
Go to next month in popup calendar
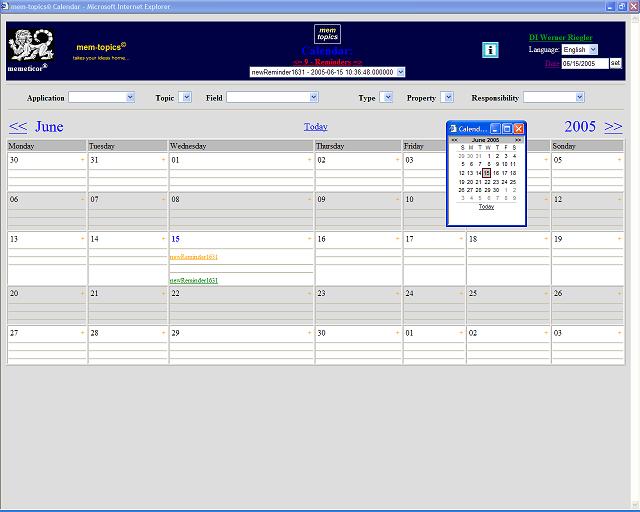518,140
